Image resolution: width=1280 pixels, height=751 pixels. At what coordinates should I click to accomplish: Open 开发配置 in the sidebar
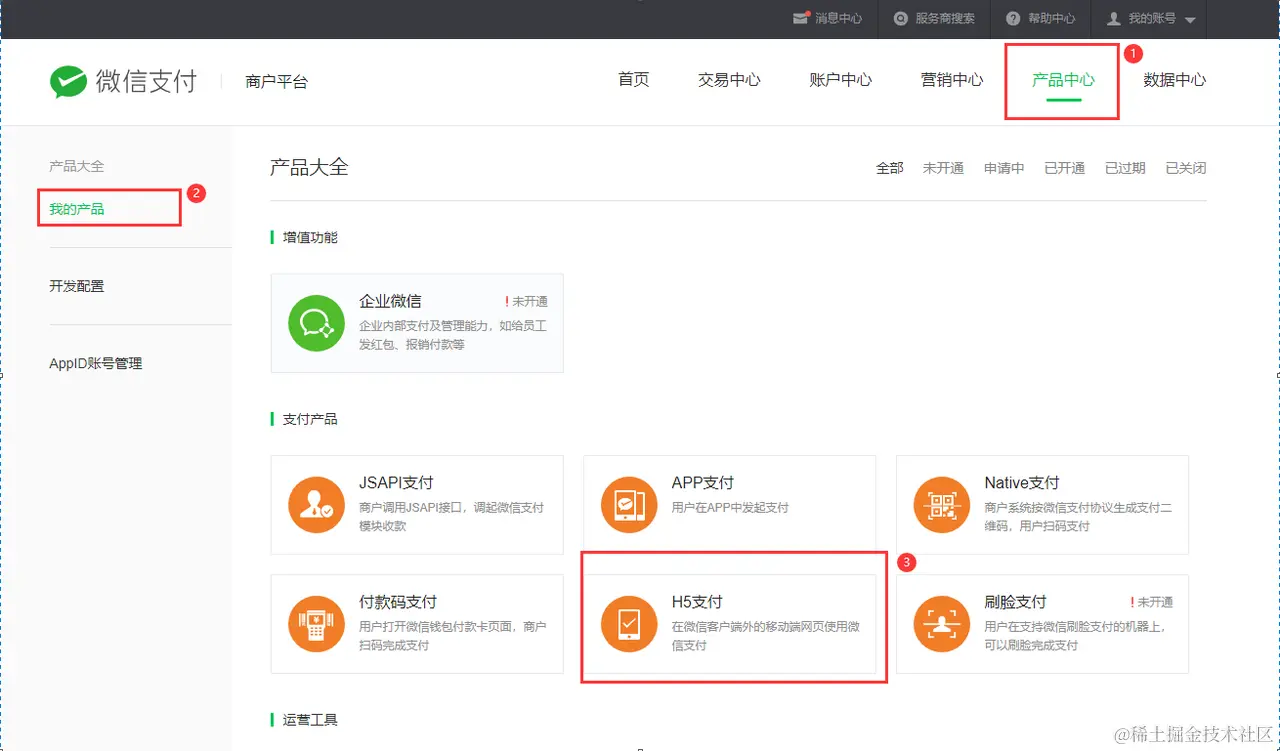[77, 286]
